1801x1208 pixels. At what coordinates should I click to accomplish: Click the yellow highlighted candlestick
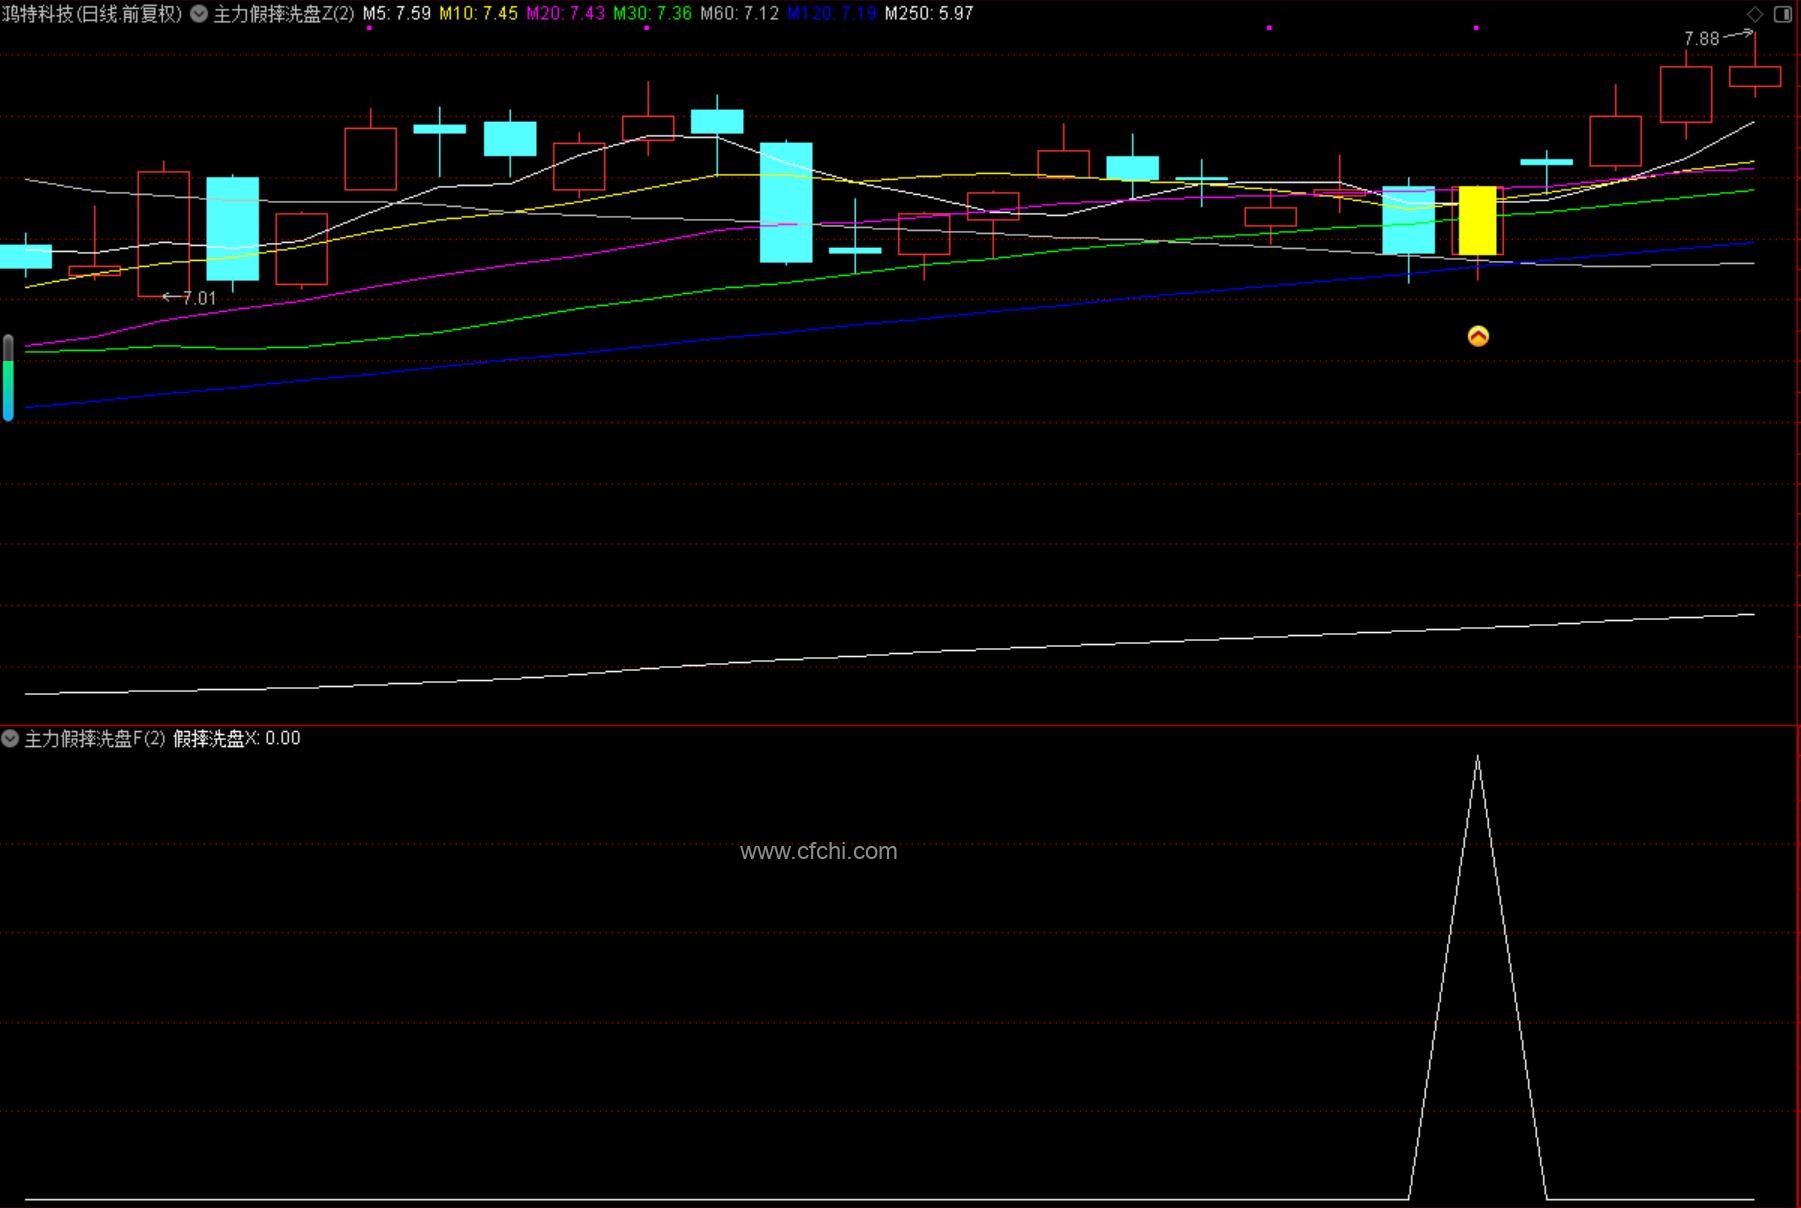click(1478, 221)
